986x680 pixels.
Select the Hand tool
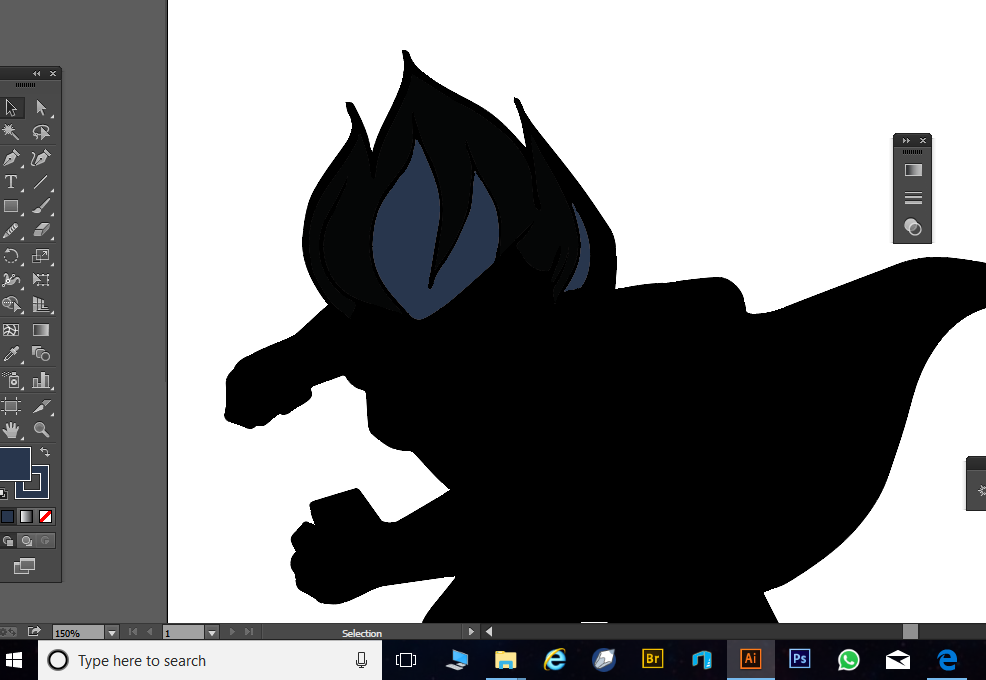pyautogui.click(x=11, y=430)
